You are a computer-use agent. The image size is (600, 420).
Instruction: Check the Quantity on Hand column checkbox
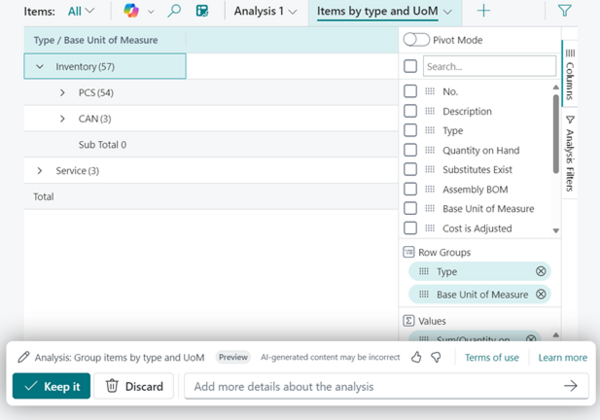(410, 150)
